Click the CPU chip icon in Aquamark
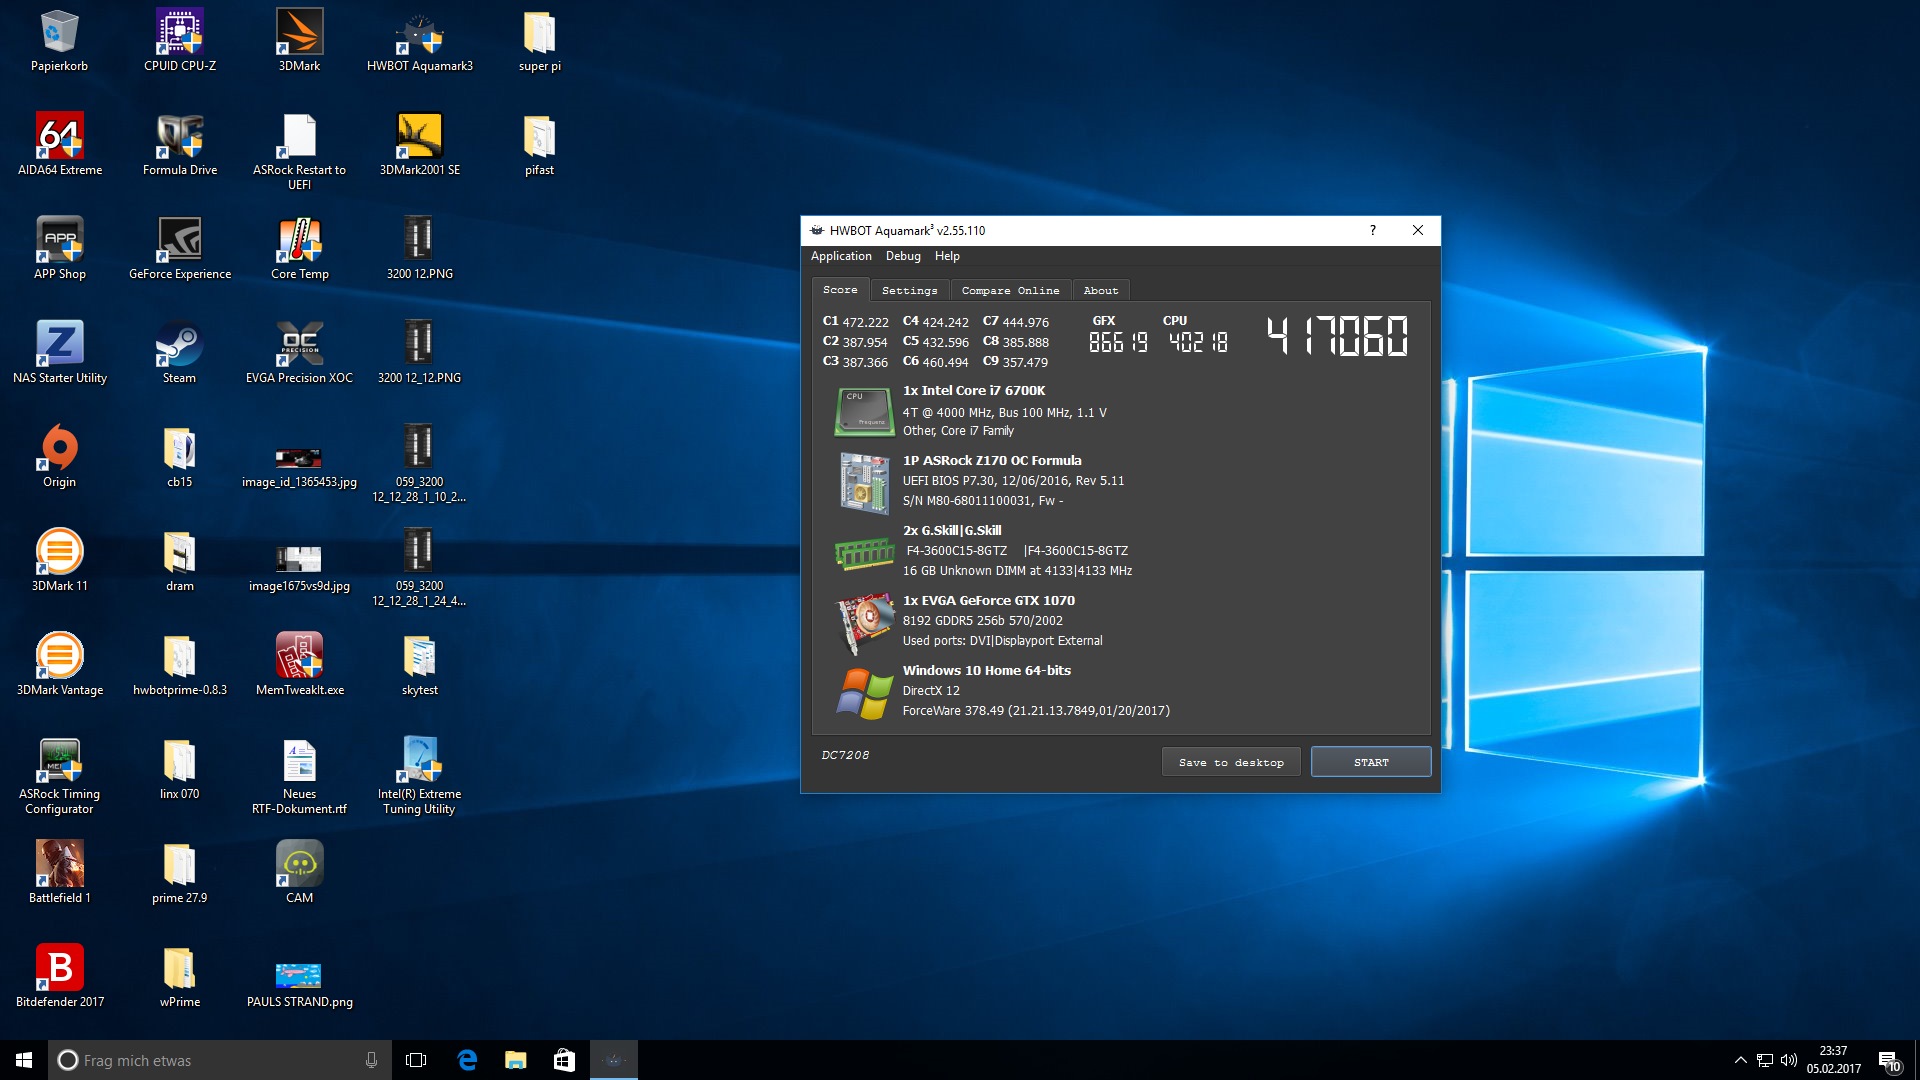 click(x=864, y=411)
